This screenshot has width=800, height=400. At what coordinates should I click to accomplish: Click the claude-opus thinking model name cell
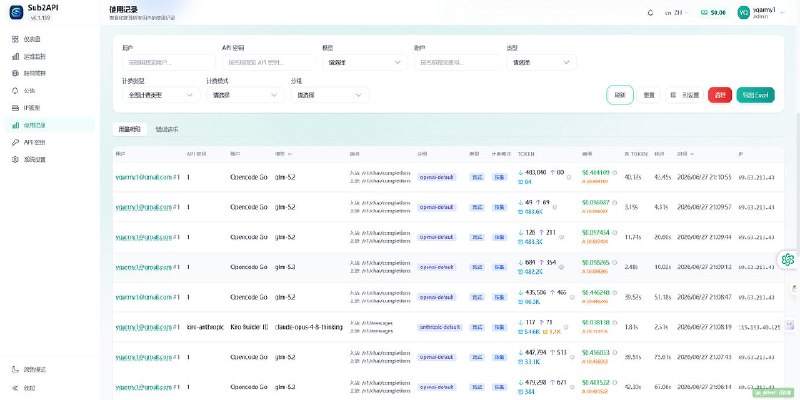[x=309, y=327]
